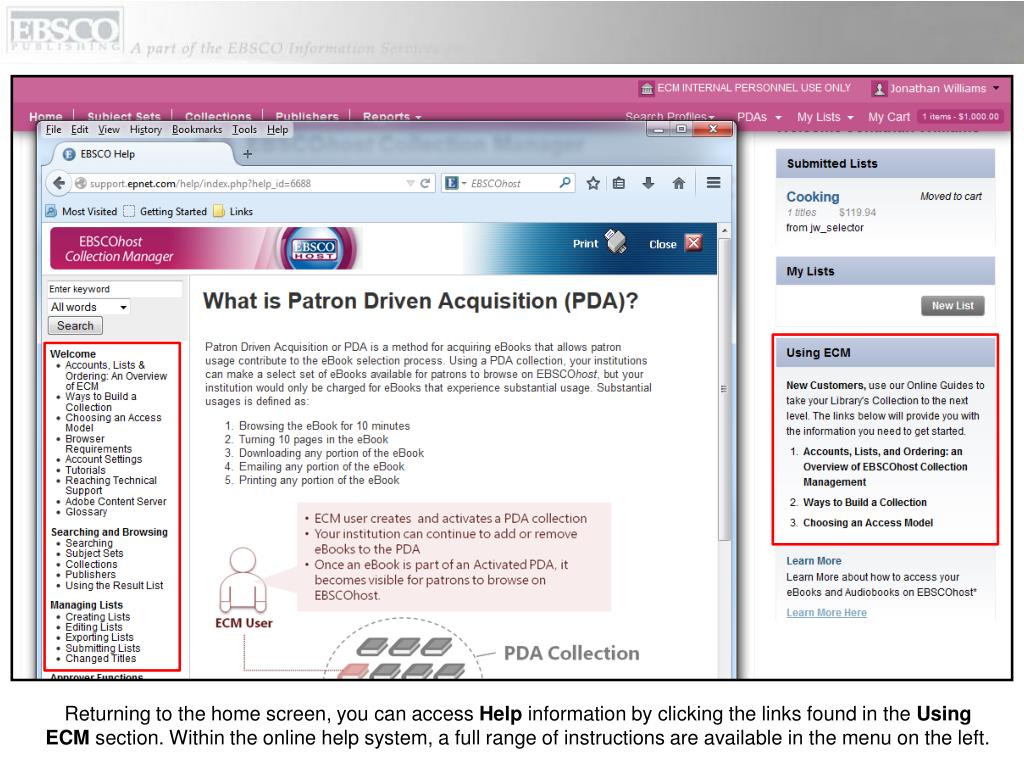Screen dimensions: 1024x768
Task: Open Changed Titles help topic
Action: point(101,659)
